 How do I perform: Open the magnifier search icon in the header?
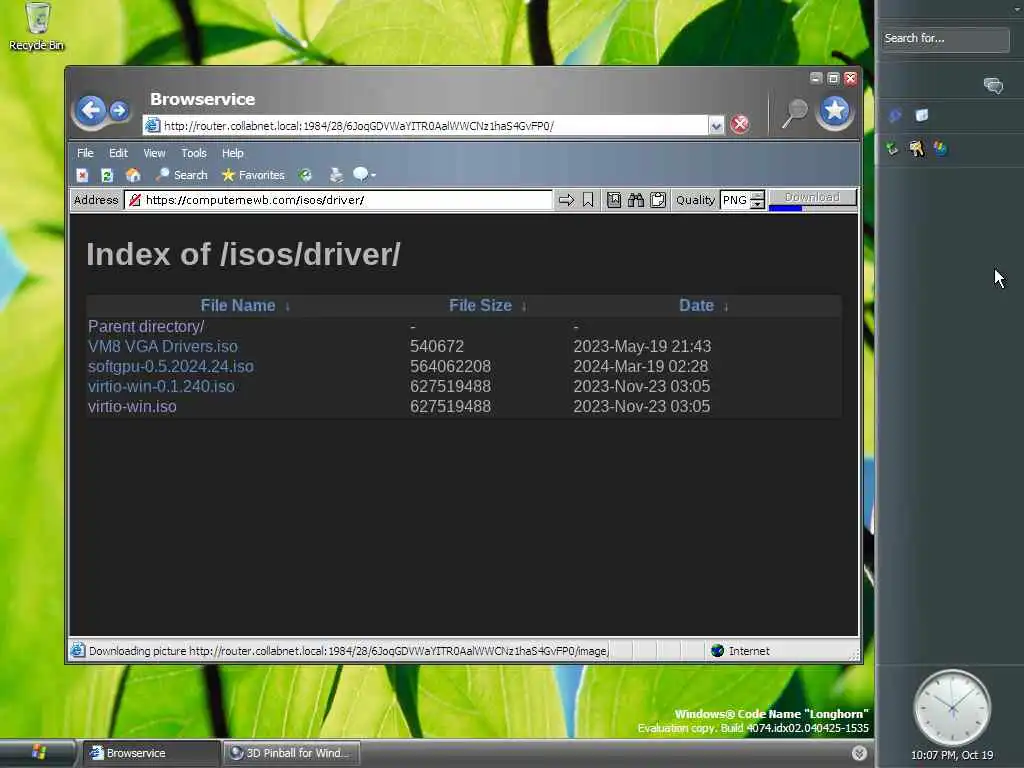[795, 114]
